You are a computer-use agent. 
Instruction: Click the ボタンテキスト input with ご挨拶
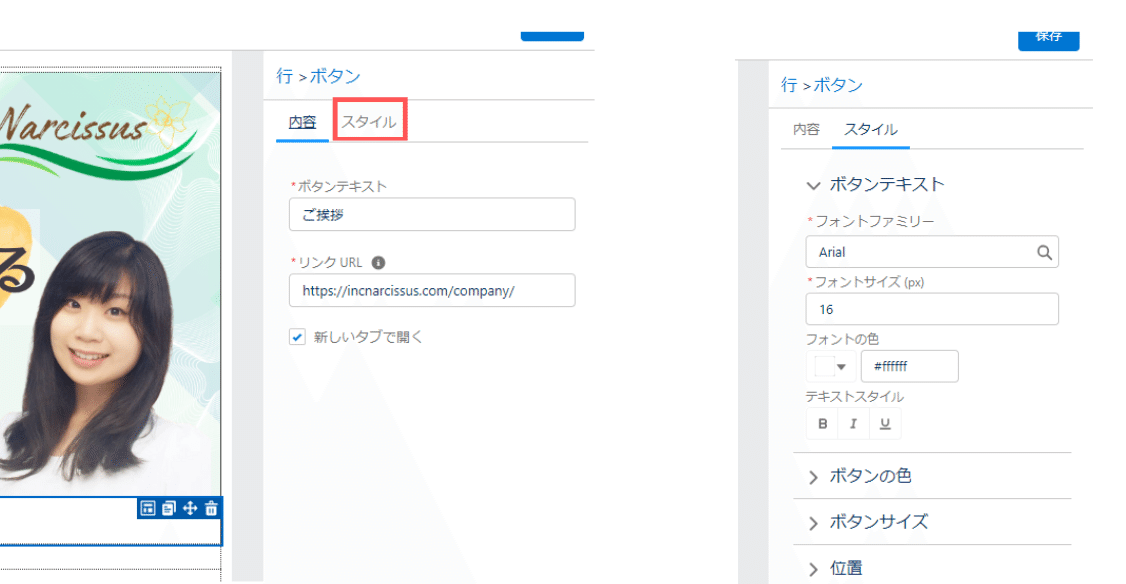pos(432,214)
